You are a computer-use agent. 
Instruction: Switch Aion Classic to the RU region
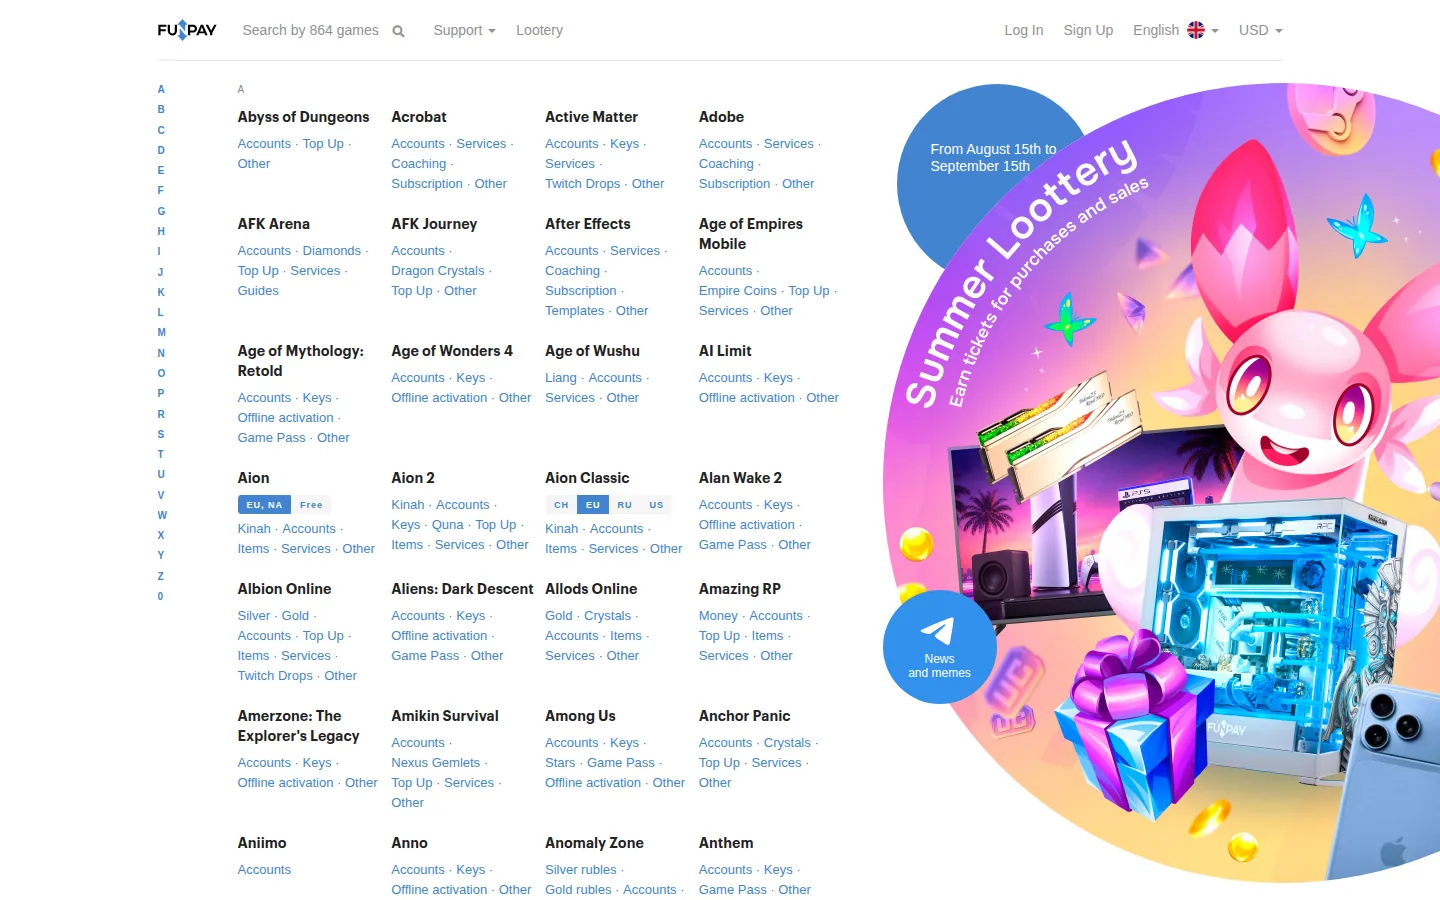(x=625, y=505)
